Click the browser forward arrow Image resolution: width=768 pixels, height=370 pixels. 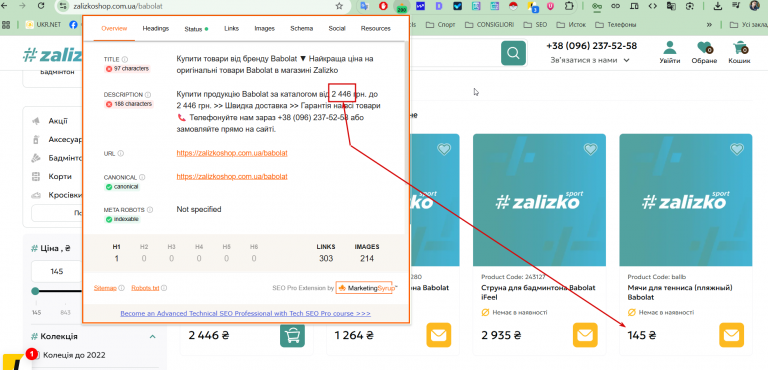(x=22, y=6)
